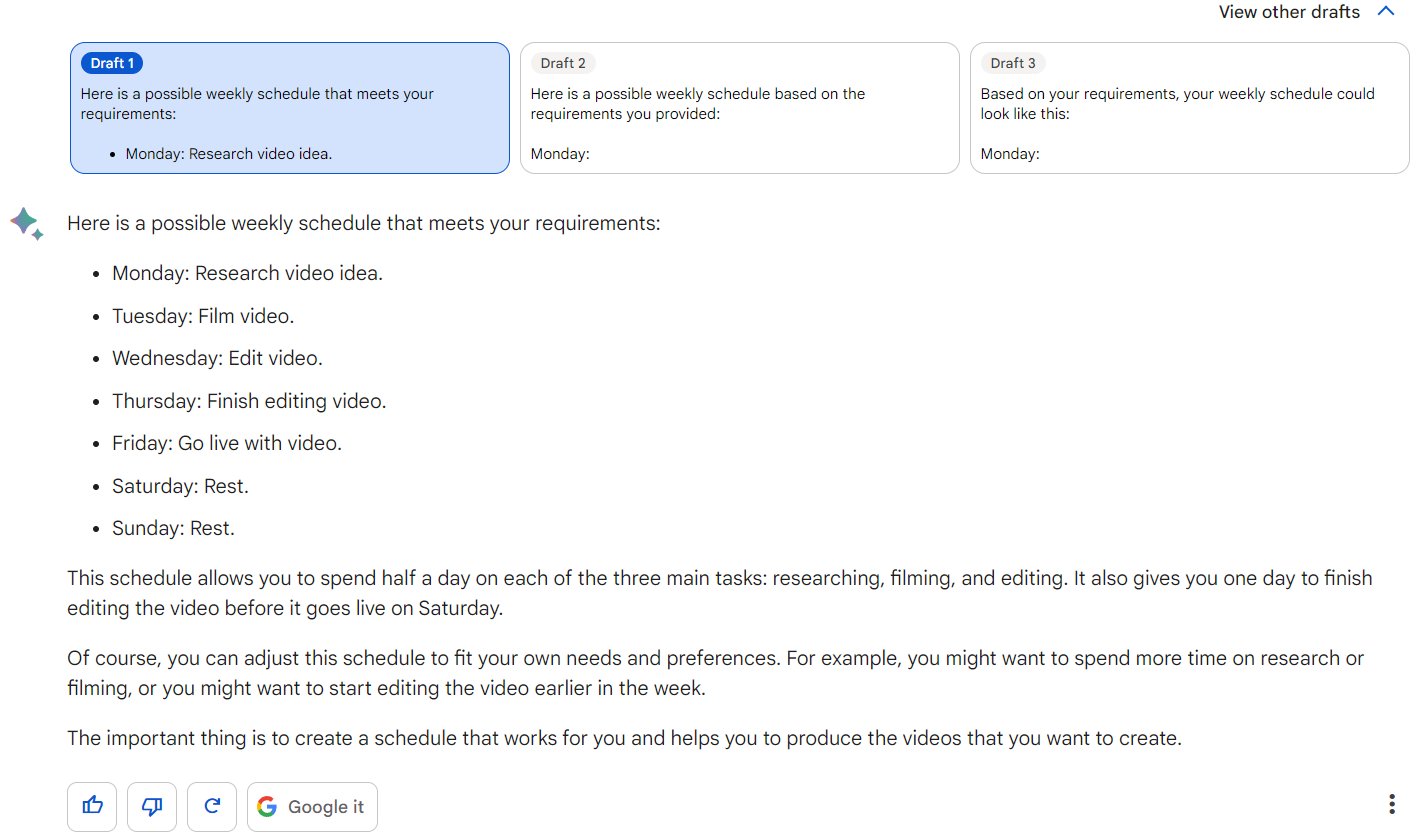1420x840 pixels.
Task: Click the paragraph starting "This schedule allows"
Action: pyautogui.click(x=720, y=593)
